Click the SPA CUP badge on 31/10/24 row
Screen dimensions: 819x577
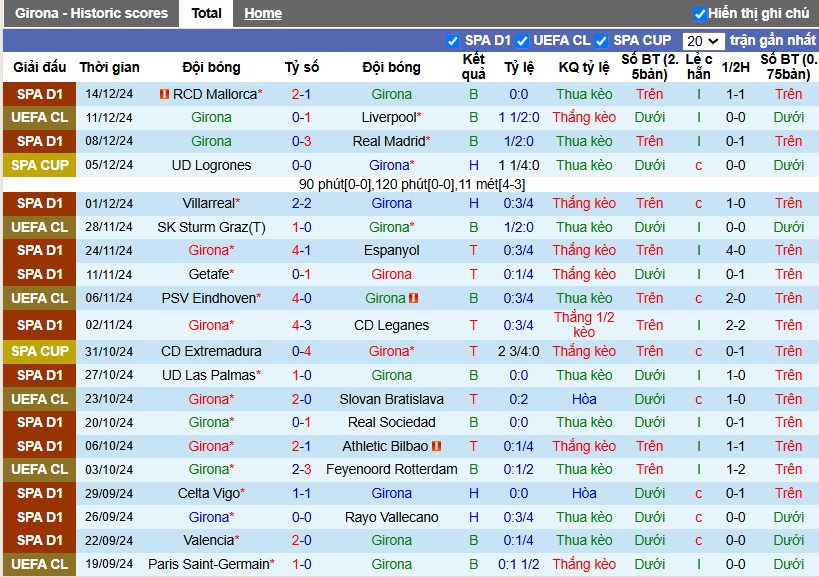[40, 351]
